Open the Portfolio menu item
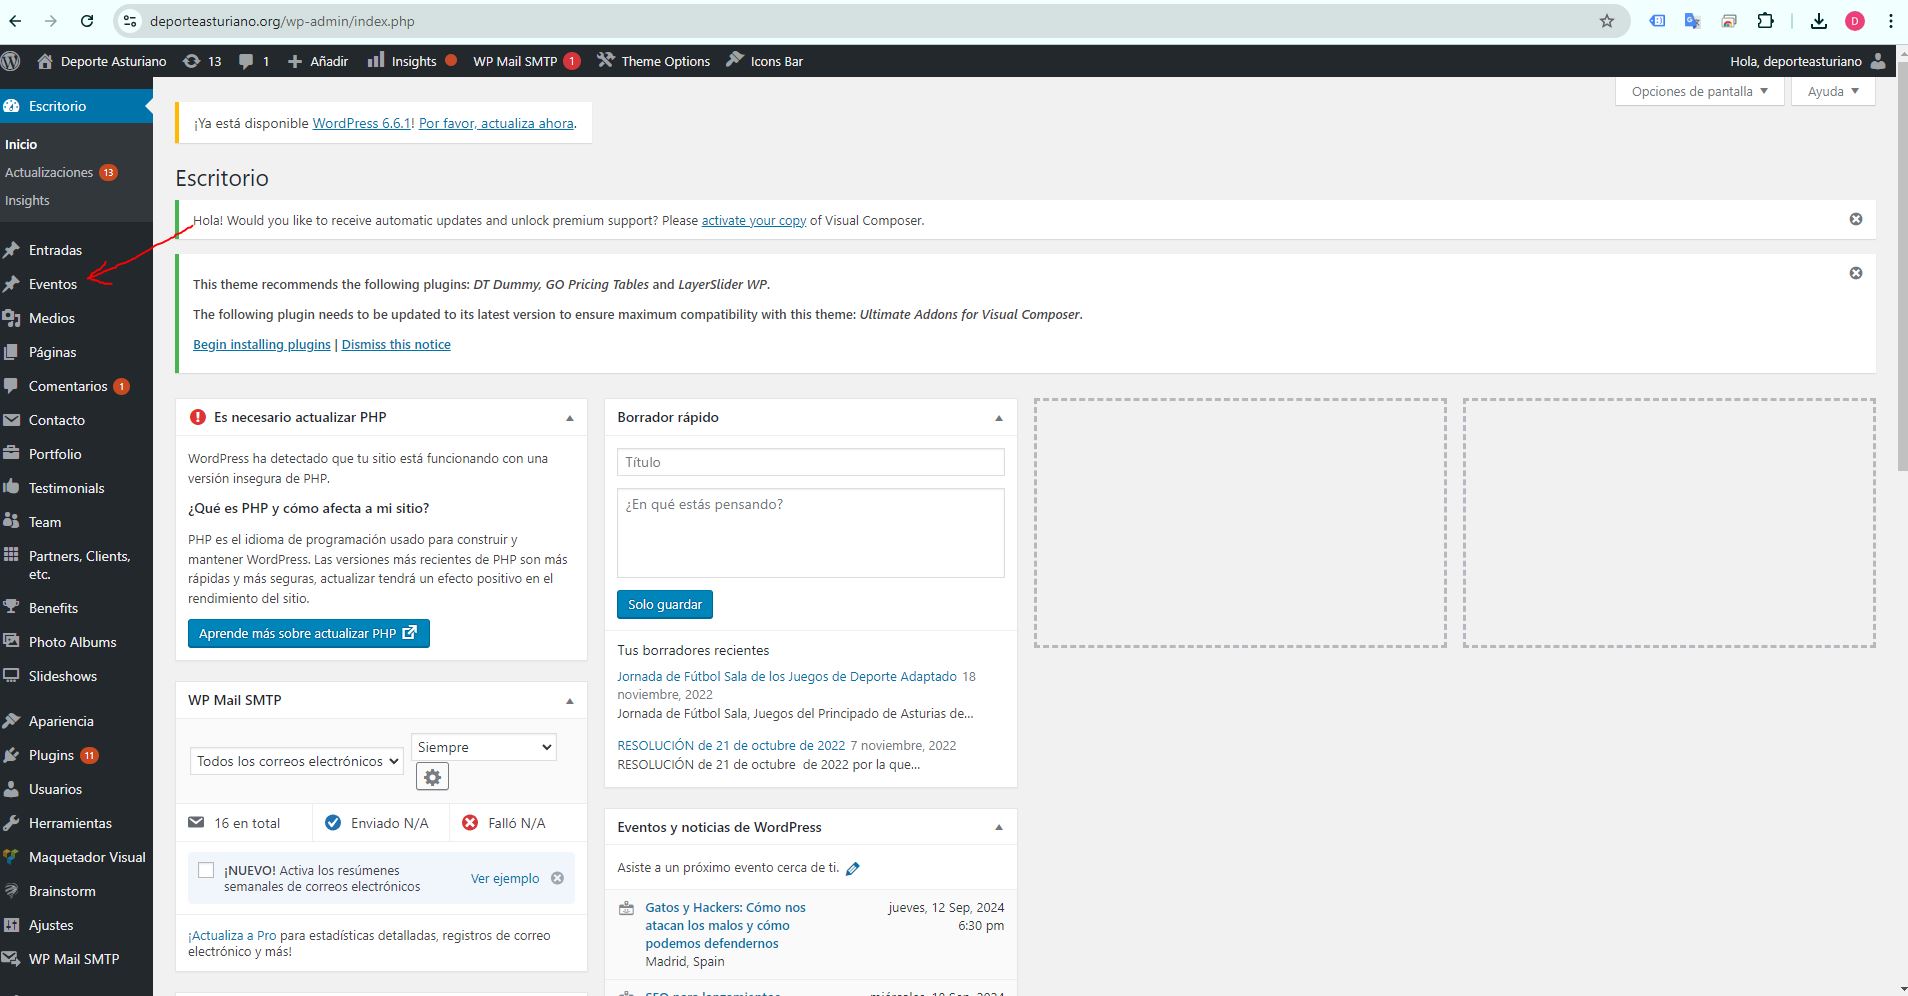 [55, 454]
